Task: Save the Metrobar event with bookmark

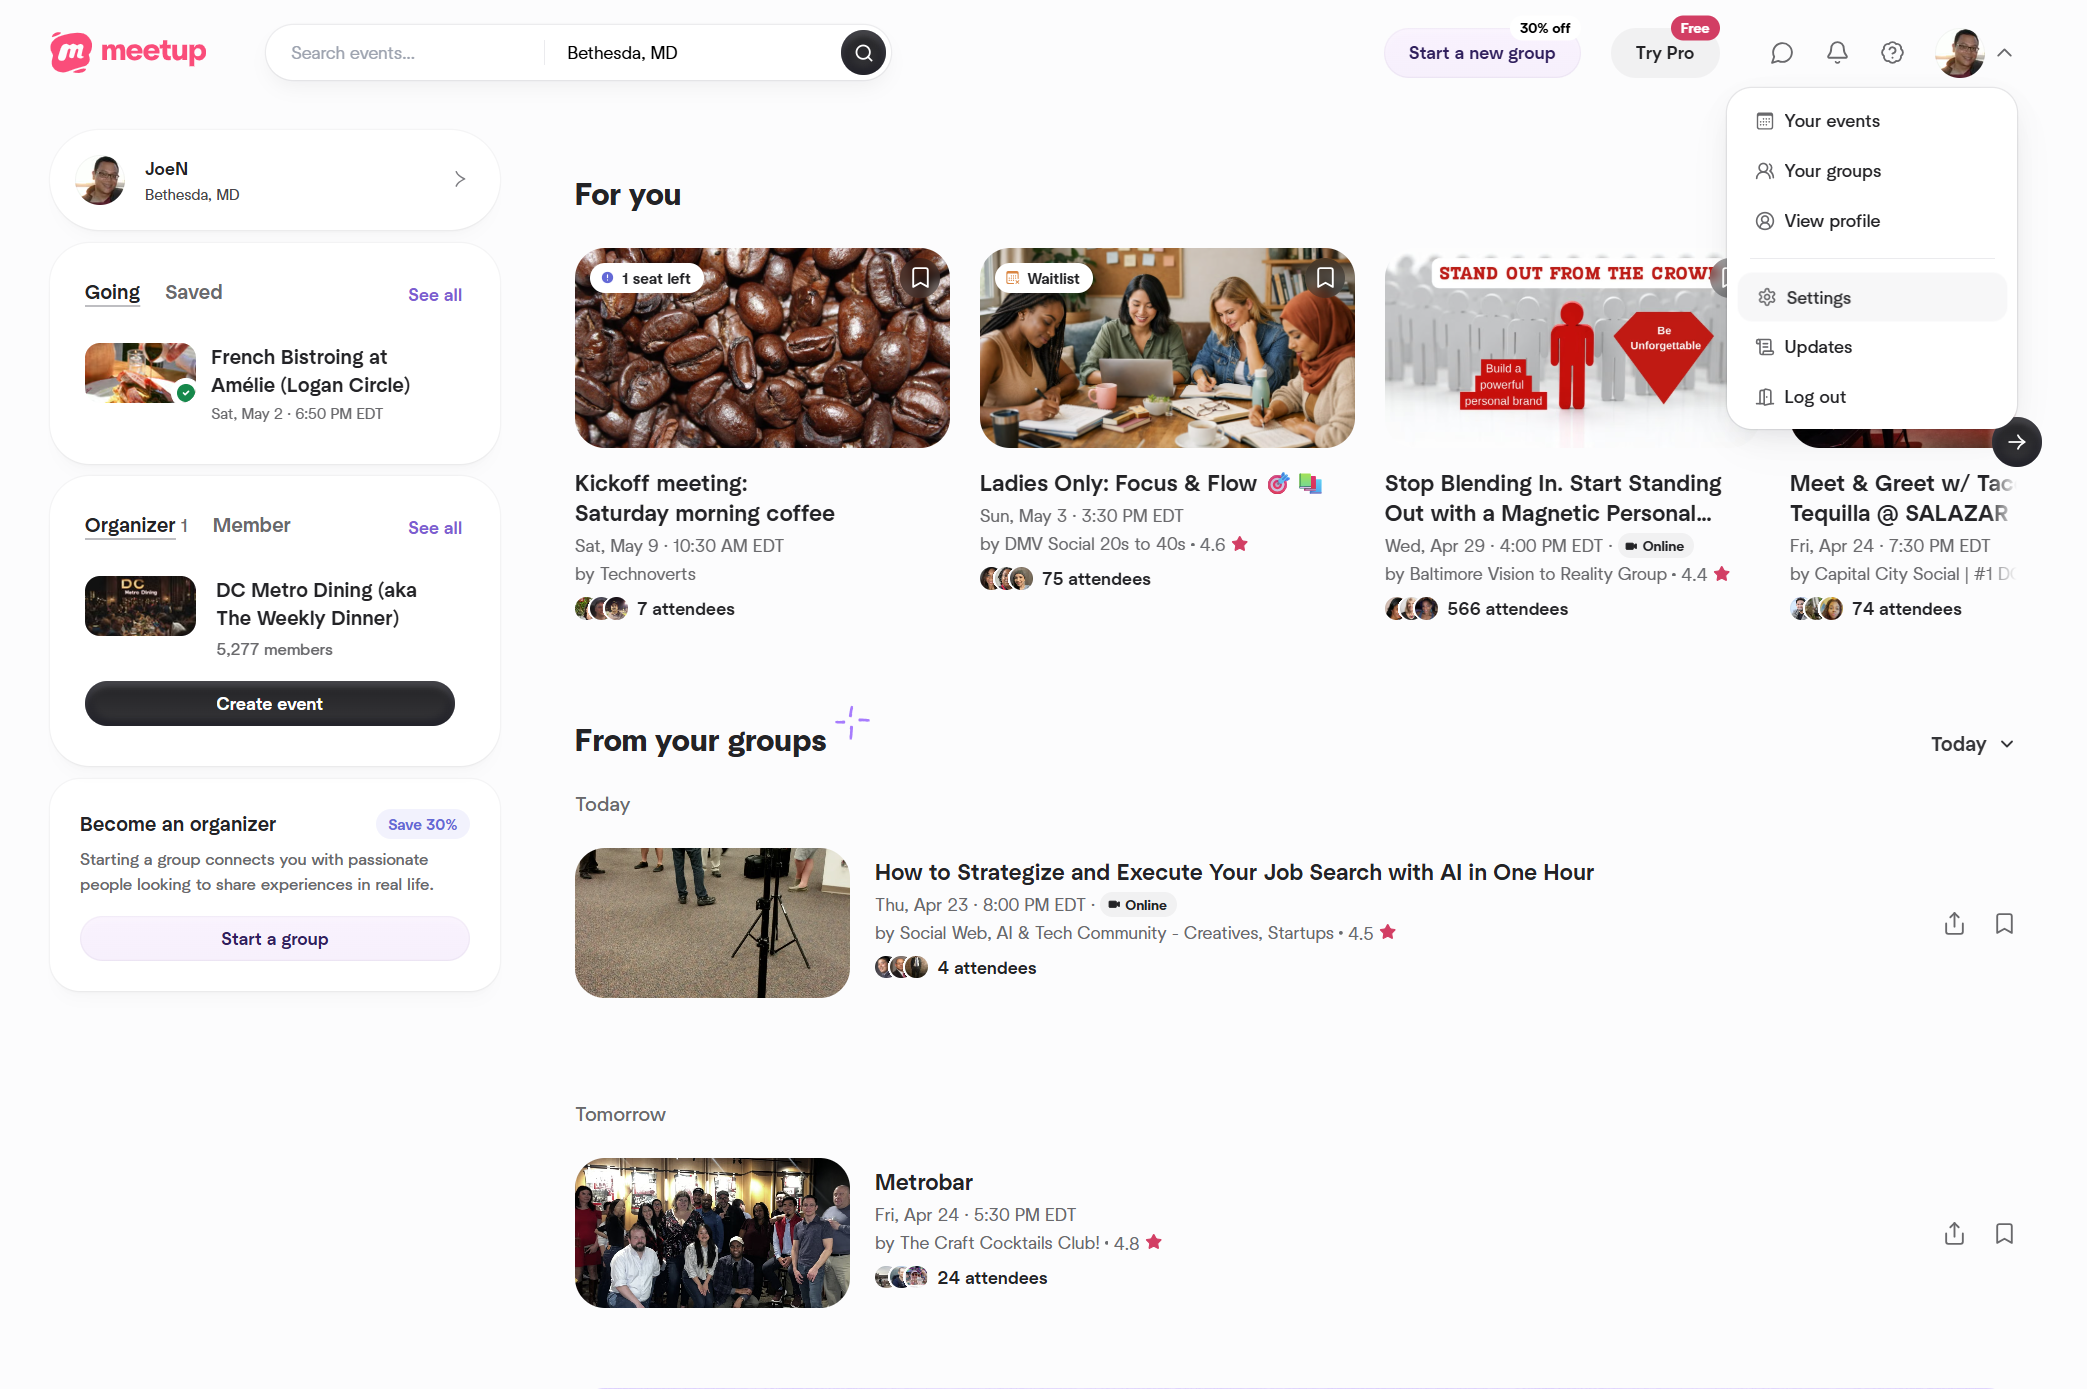Action: click(2004, 1234)
